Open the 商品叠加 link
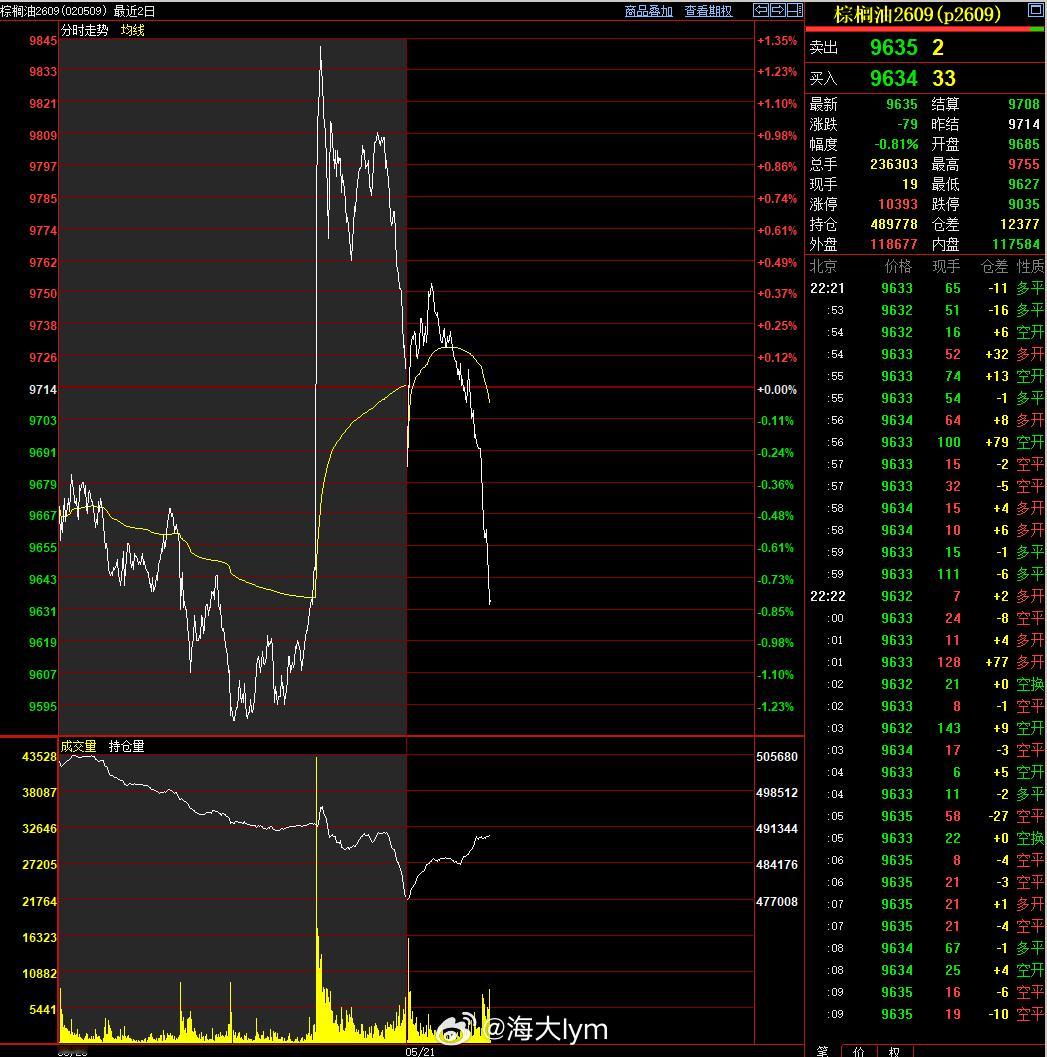 point(649,11)
